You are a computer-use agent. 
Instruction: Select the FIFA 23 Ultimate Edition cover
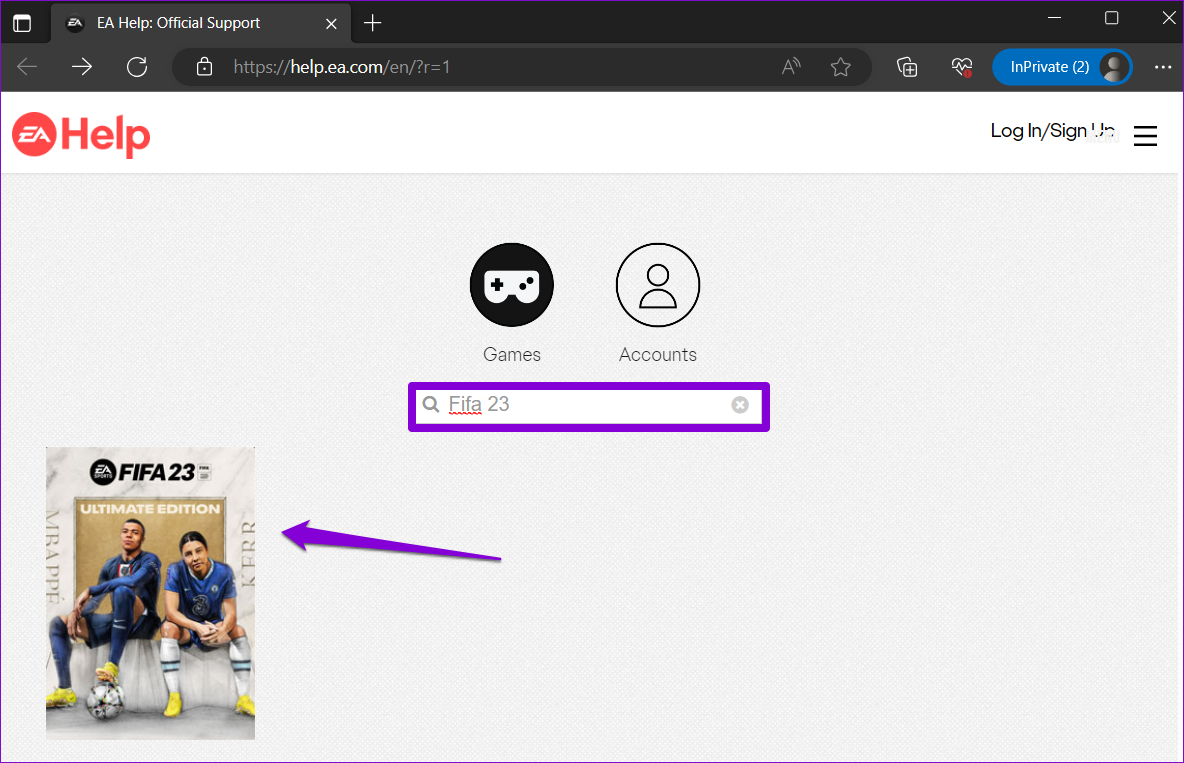tap(150, 593)
